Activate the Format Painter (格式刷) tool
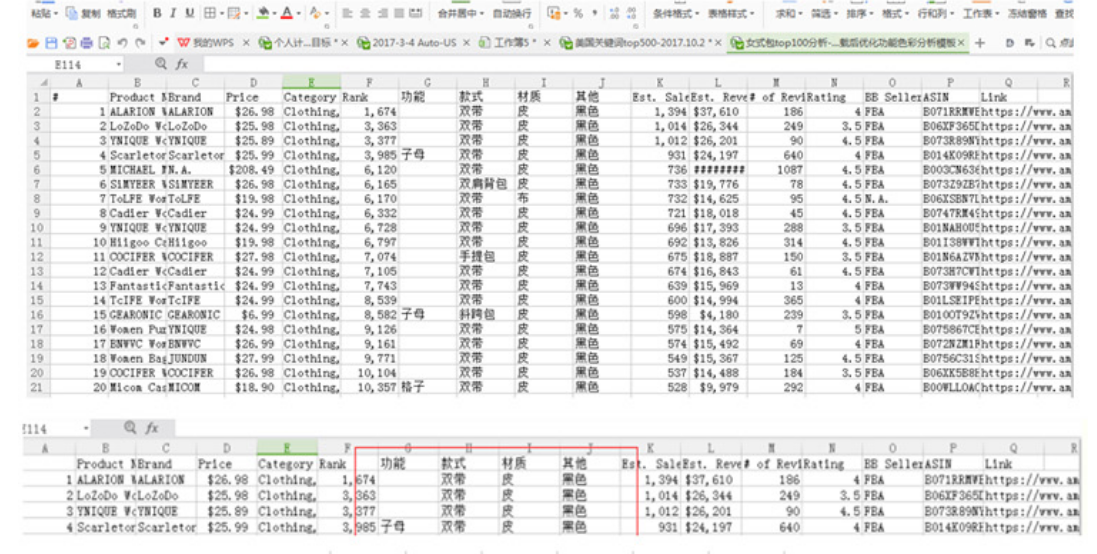The width and height of the screenshot is (1097, 554). click(x=122, y=13)
